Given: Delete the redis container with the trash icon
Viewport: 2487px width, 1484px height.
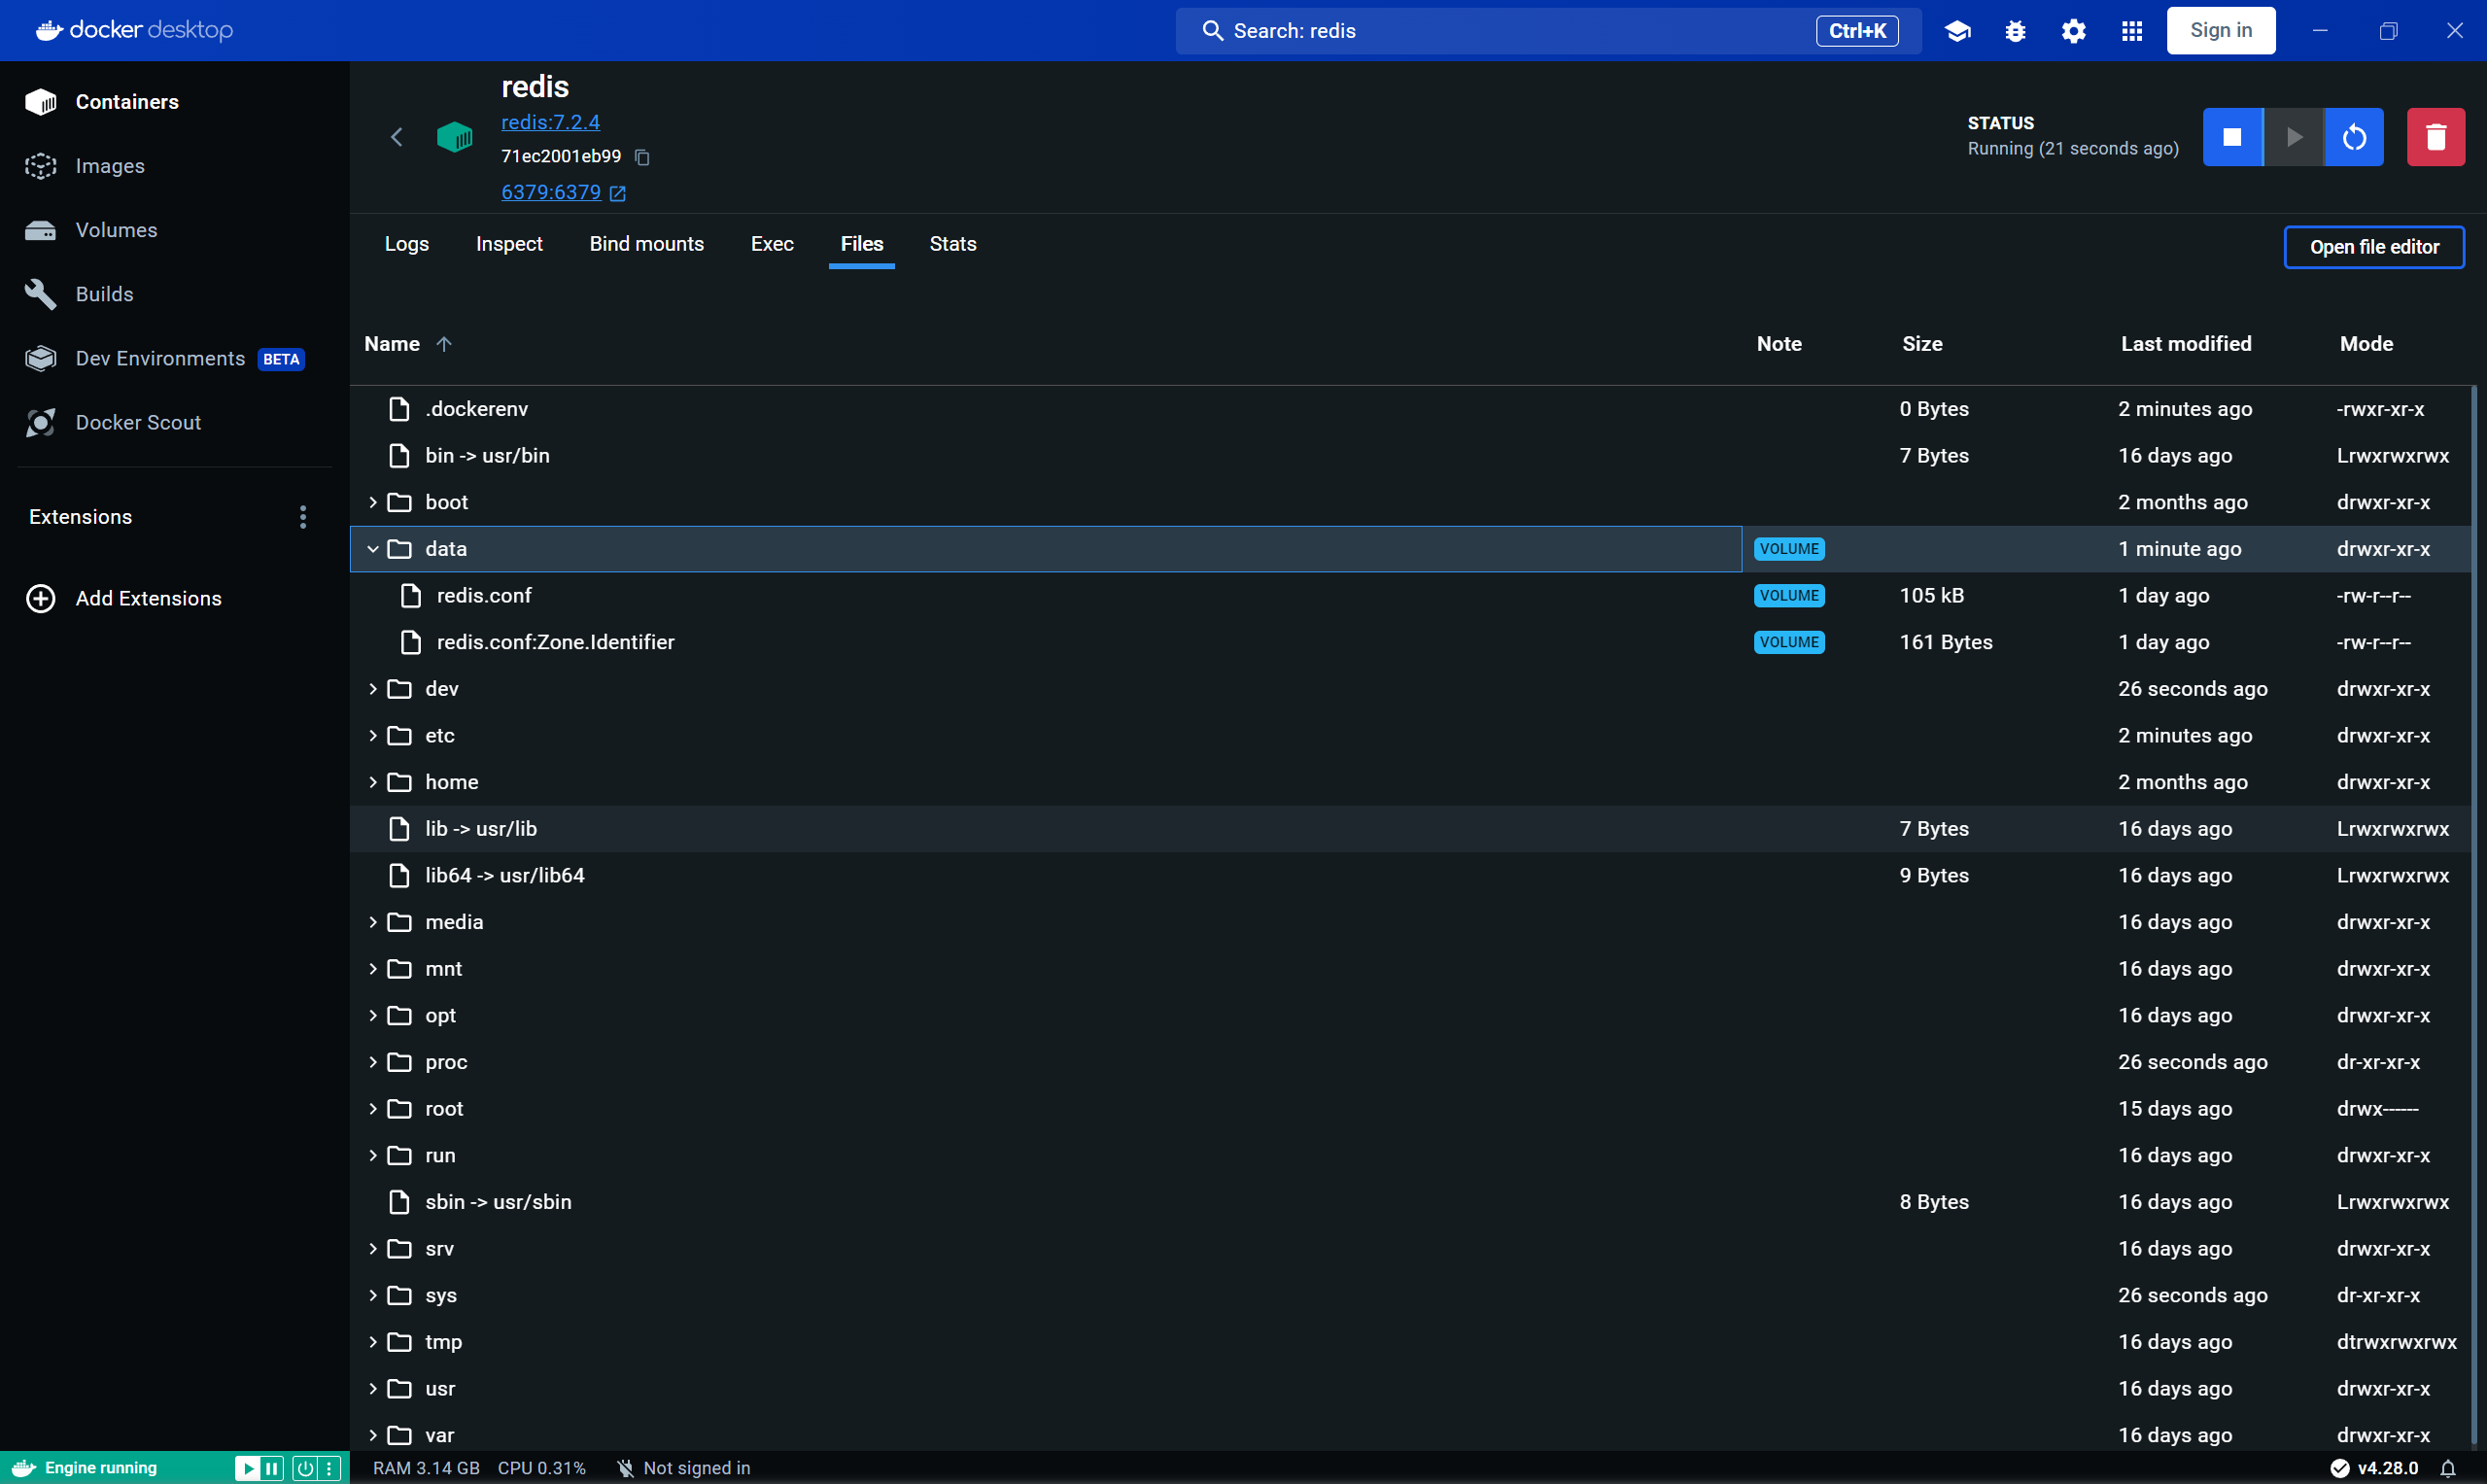Looking at the screenshot, I should click(x=2435, y=137).
